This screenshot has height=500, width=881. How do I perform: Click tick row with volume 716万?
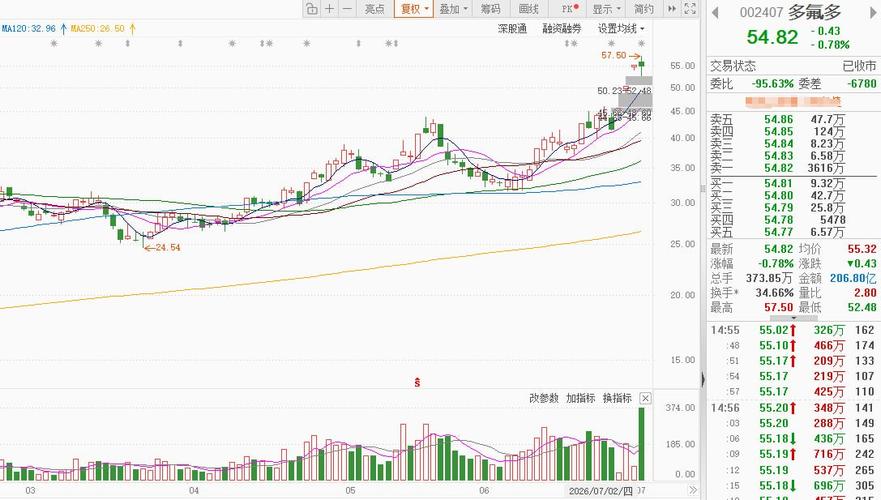792,454
